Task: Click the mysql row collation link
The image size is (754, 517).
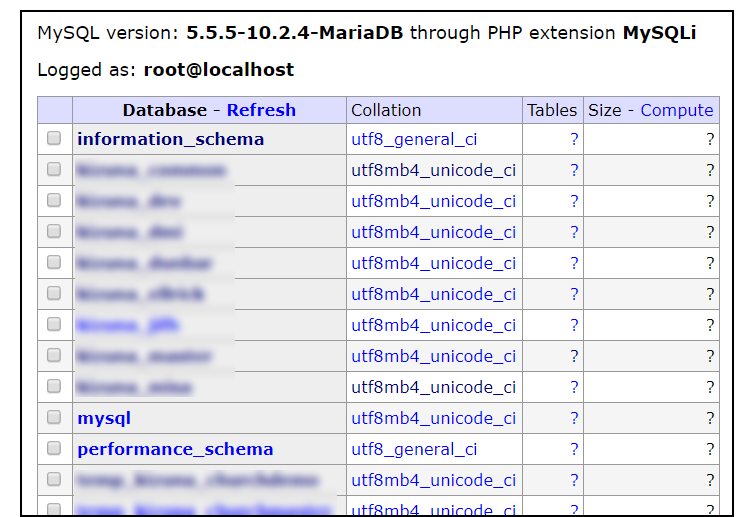Action: pyautogui.click(x=433, y=418)
